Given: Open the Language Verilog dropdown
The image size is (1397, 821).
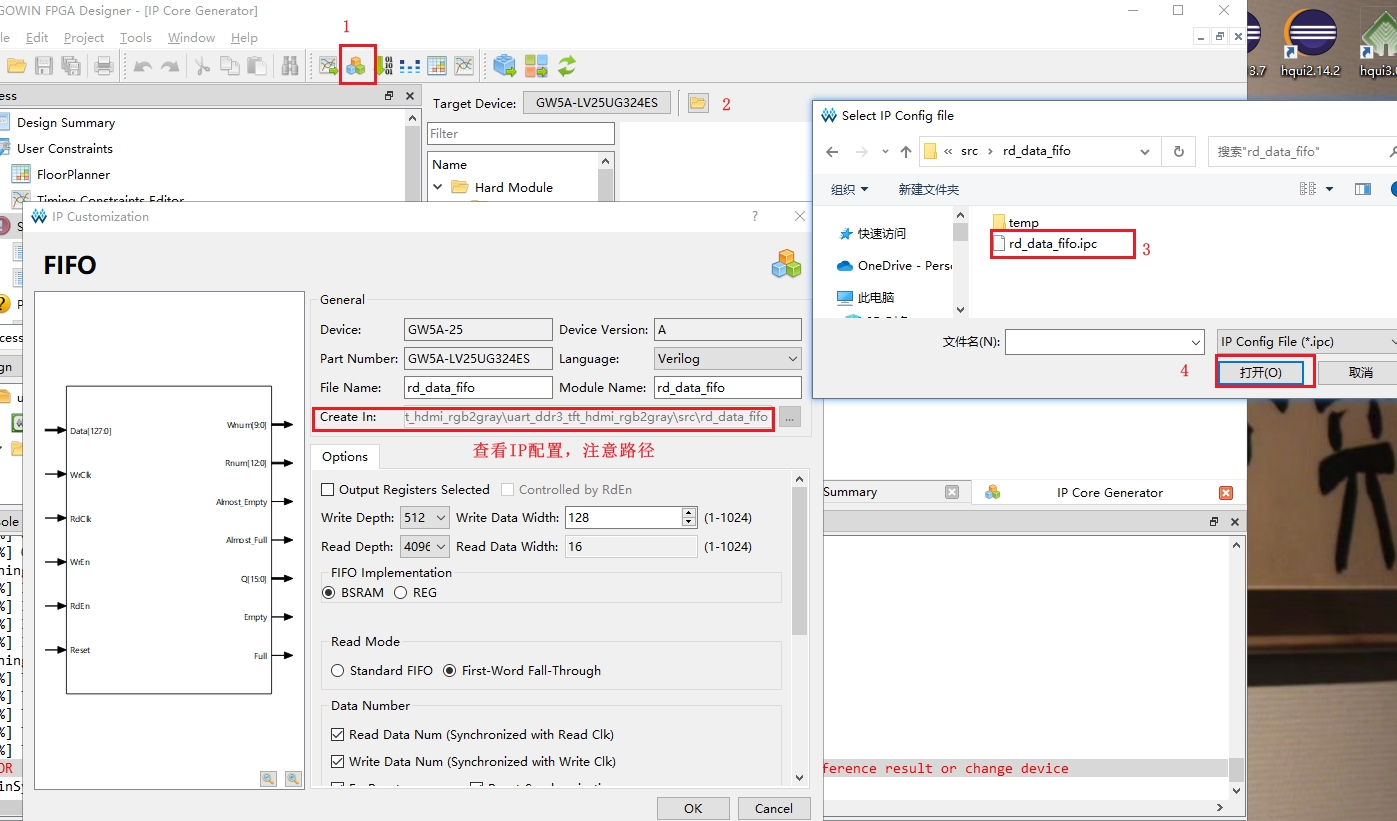Looking at the screenshot, I should click(728, 358).
